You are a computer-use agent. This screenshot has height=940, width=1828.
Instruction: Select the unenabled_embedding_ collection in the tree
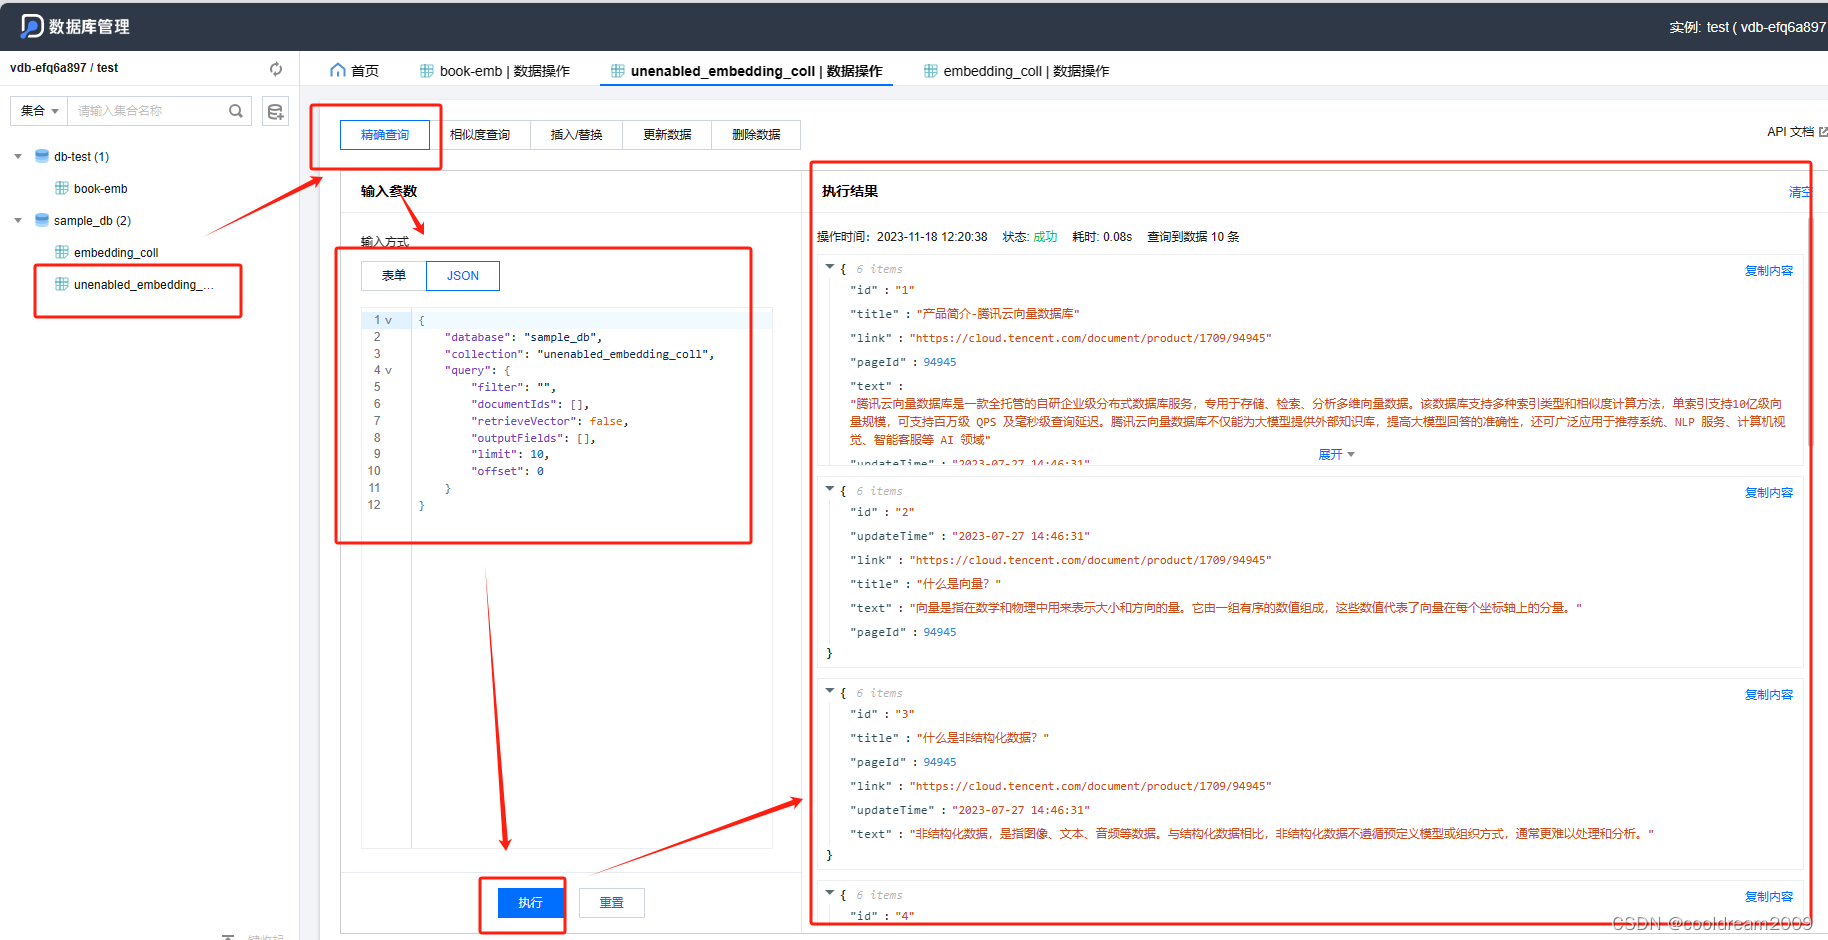tap(143, 285)
